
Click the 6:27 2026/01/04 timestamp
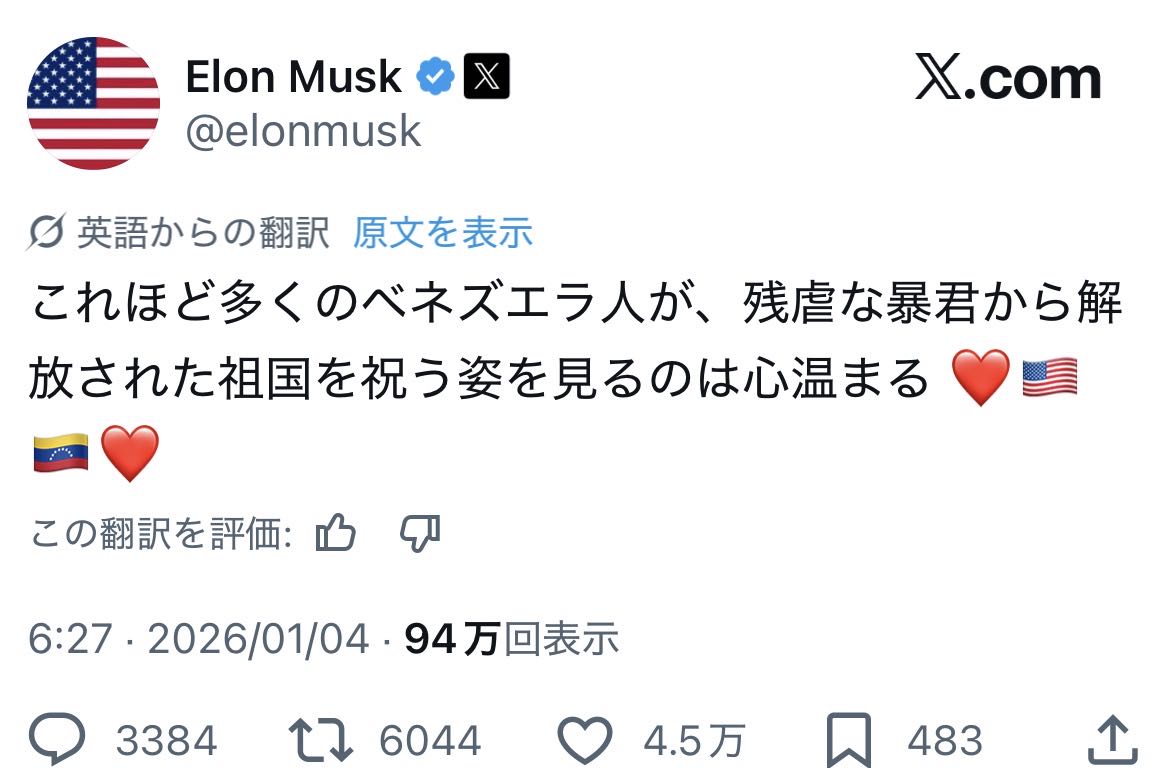[198, 639]
